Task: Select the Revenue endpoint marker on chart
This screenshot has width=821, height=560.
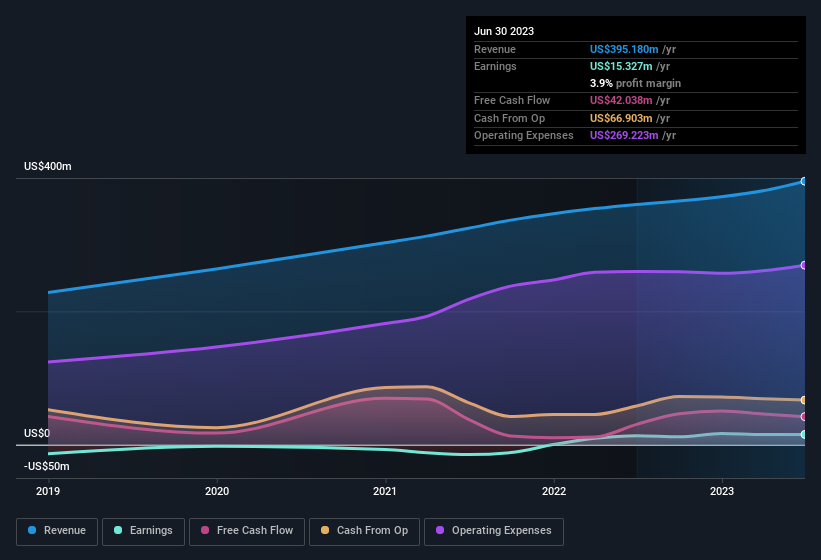Action: pyautogui.click(x=804, y=181)
